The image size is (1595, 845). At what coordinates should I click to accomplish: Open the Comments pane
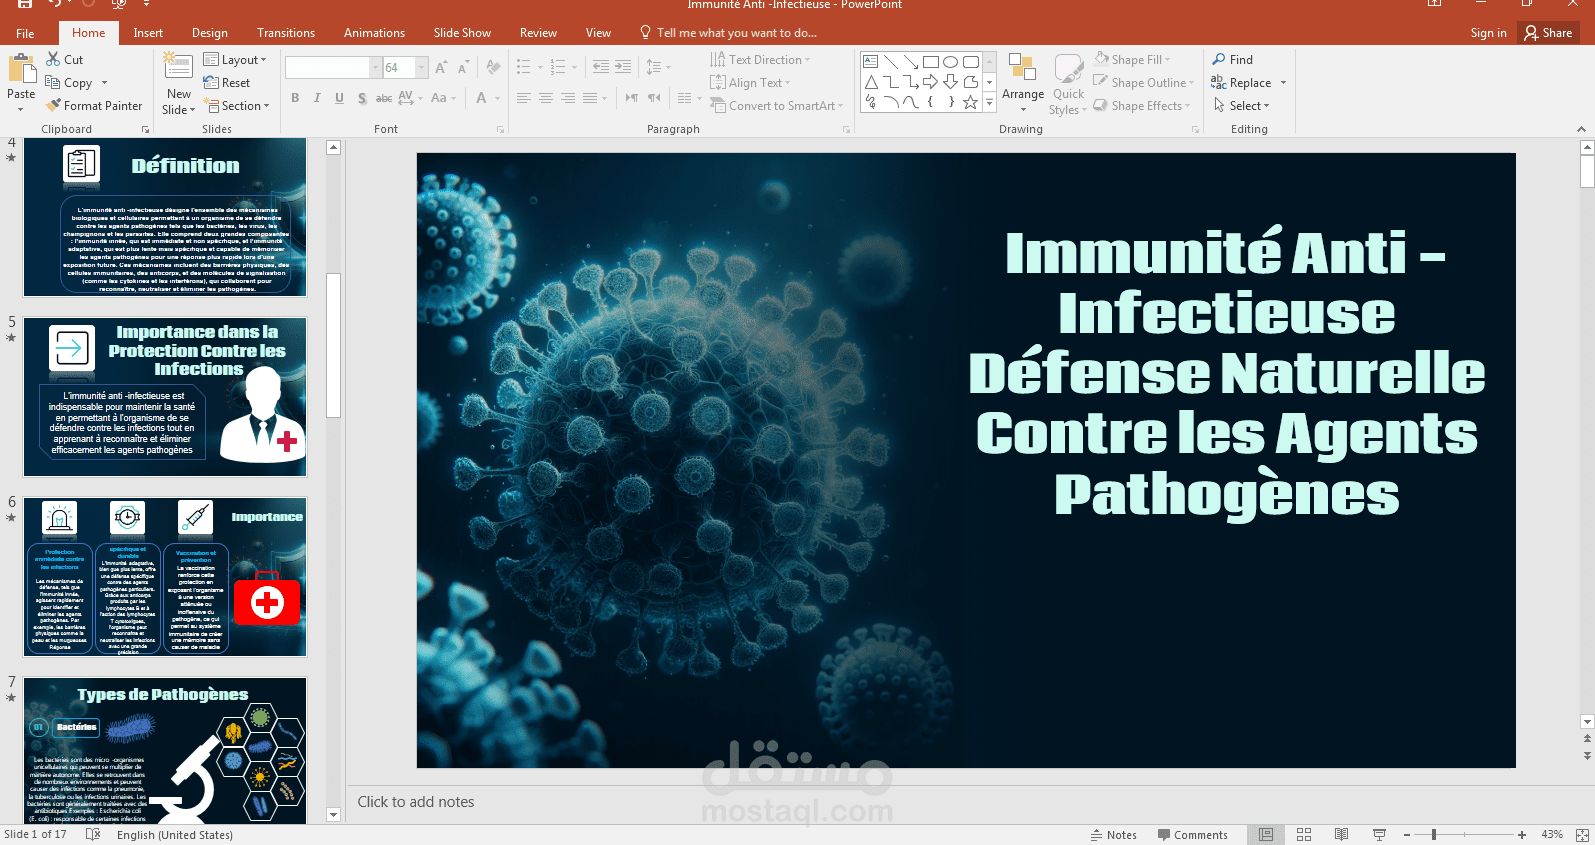pyautogui.click(x=1192, y=835)
